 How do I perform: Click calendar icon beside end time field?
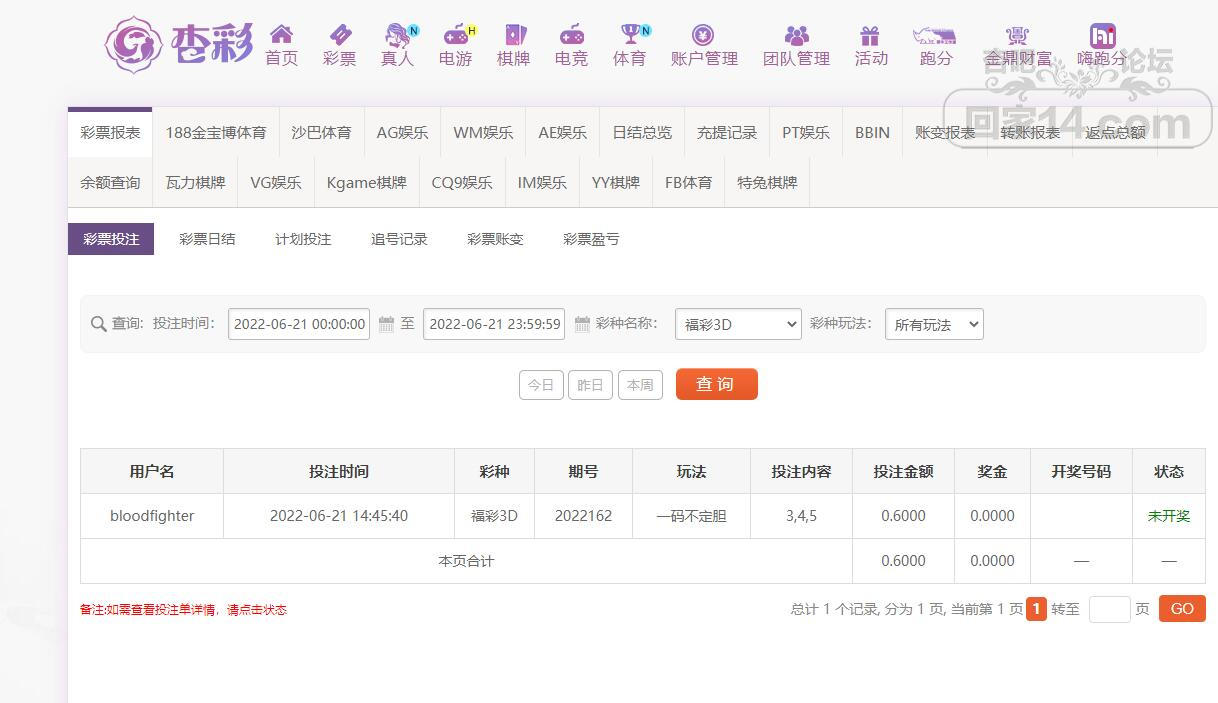pyautogui.click(x=581, y=324)
